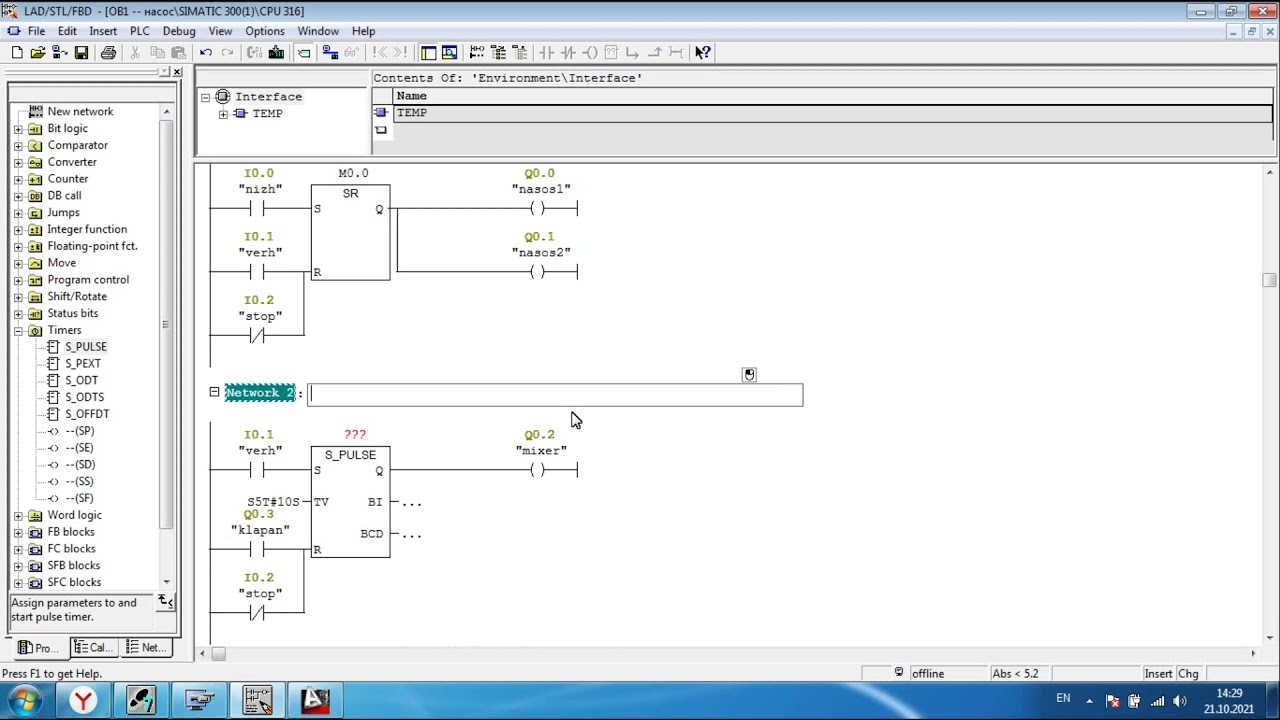Click the editor vertical scrollbar thumb
The width and height of the screenshot is (1280, 720).
tap(1269, 280)
